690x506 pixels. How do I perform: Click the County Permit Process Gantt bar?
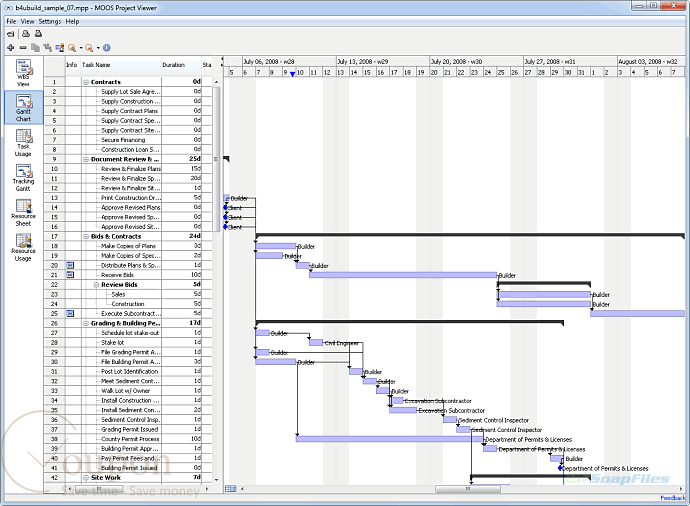coord(389,439)
